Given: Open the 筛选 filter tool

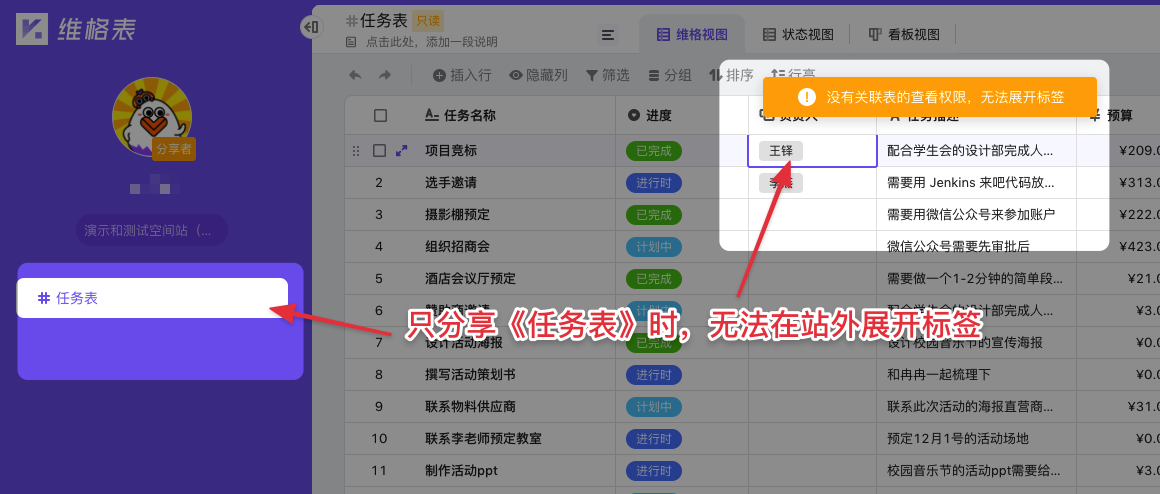Looking at the screenshot, I should [x=607, y=75].
